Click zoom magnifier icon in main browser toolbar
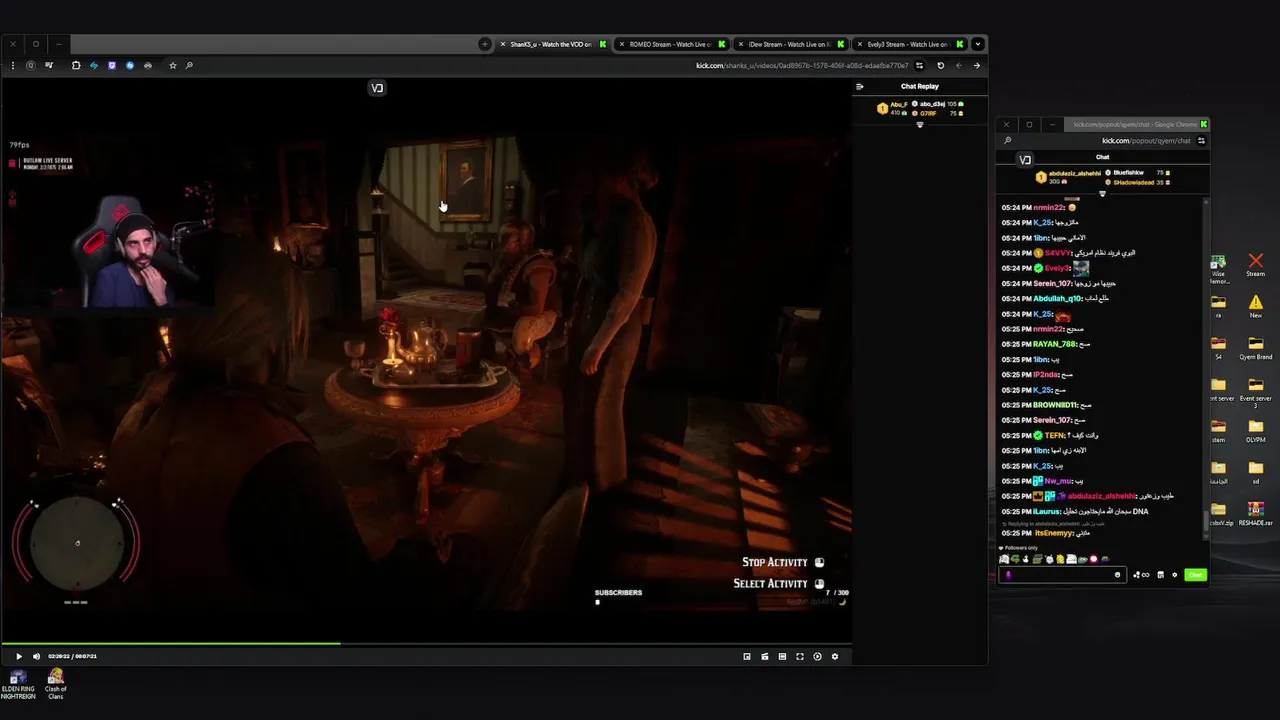This screenshot has height=720, width=1280. coord(189,66)
